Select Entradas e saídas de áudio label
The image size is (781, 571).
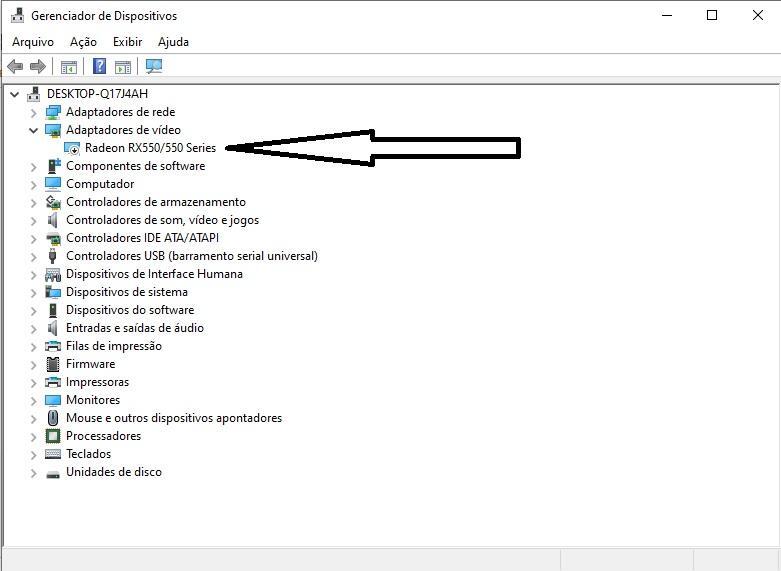pos(135,328)
